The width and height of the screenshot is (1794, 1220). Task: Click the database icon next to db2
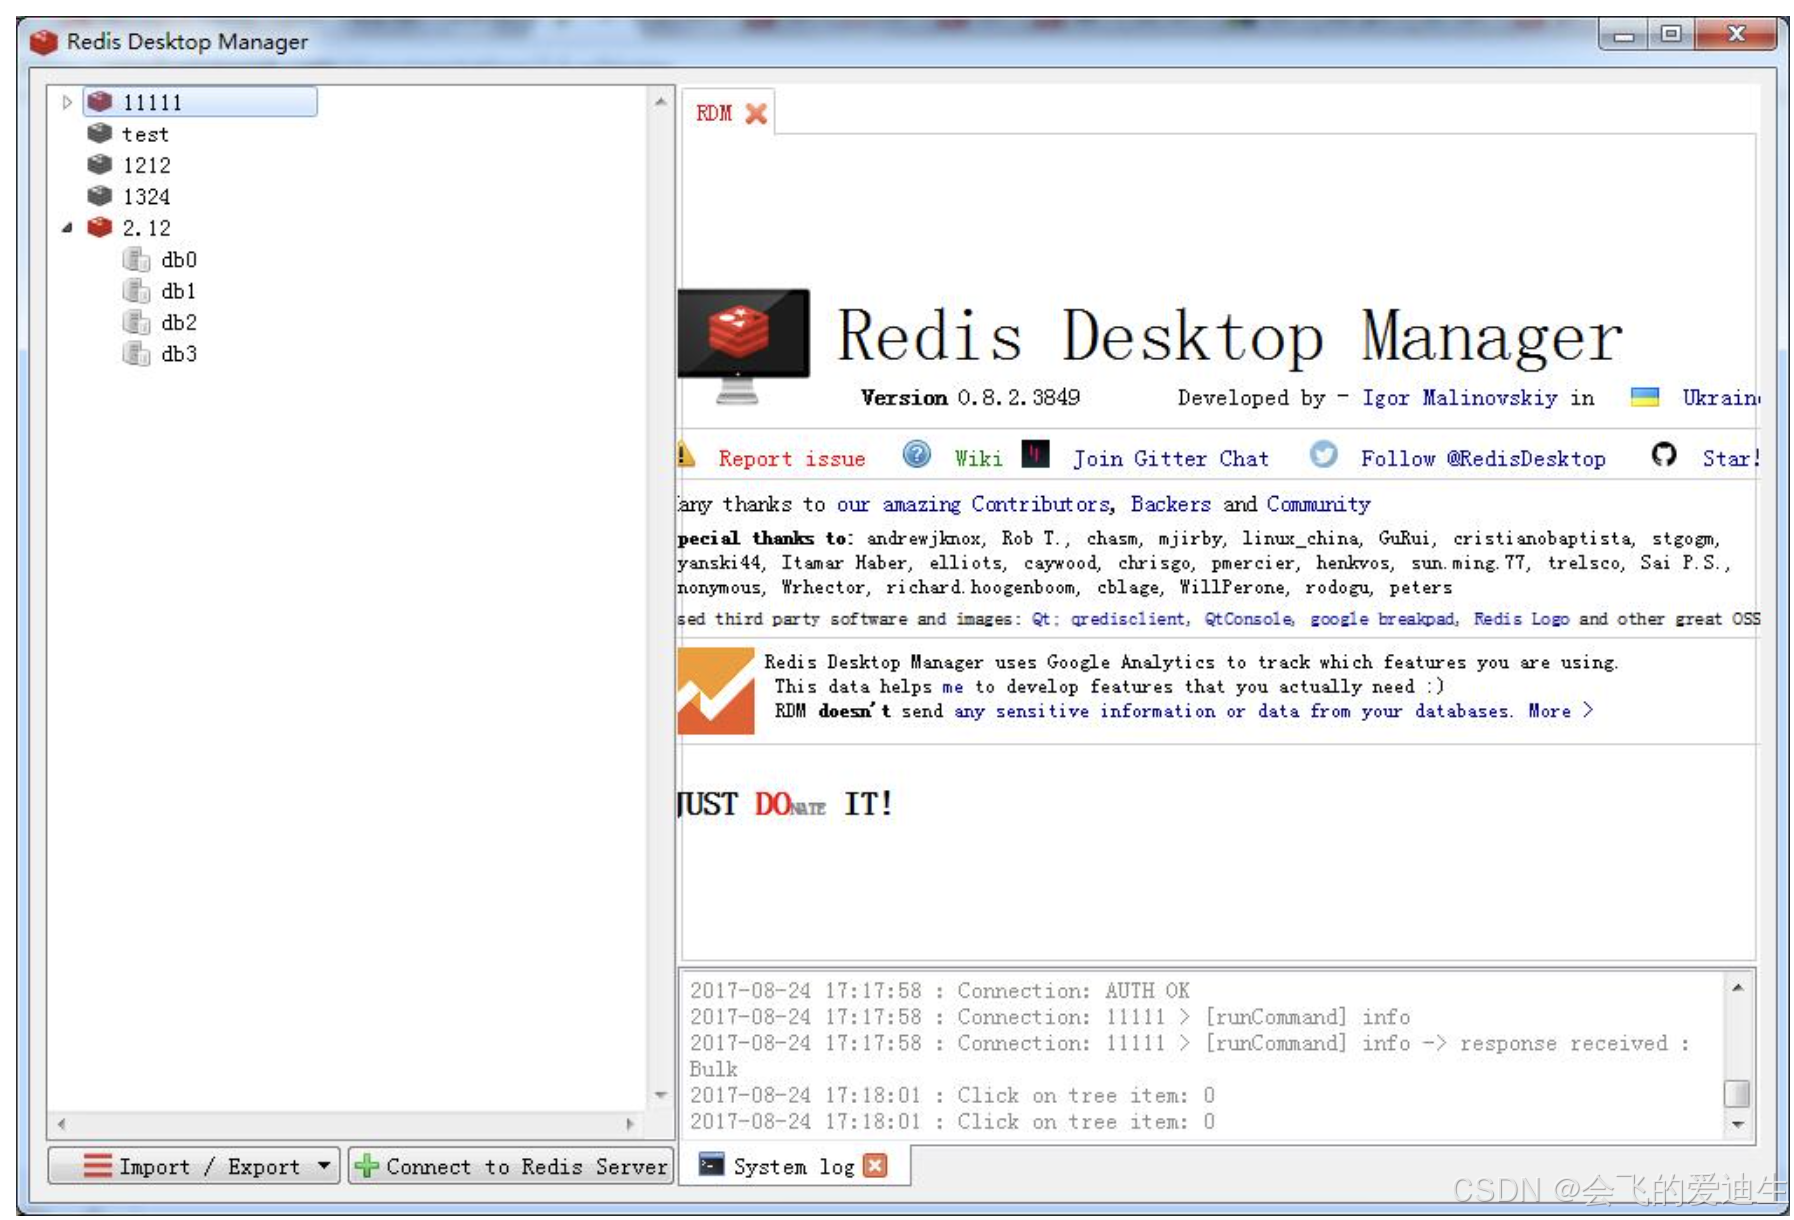pos(136,322)
